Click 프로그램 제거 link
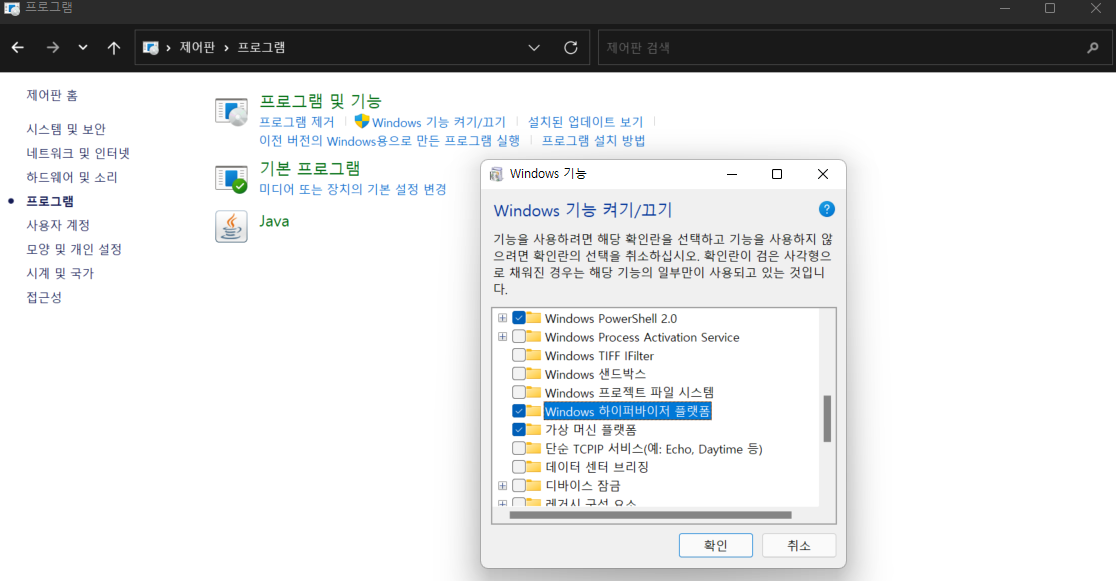Image resolution: width=1116 pixels, height=581 pixels. coord(296,122)
